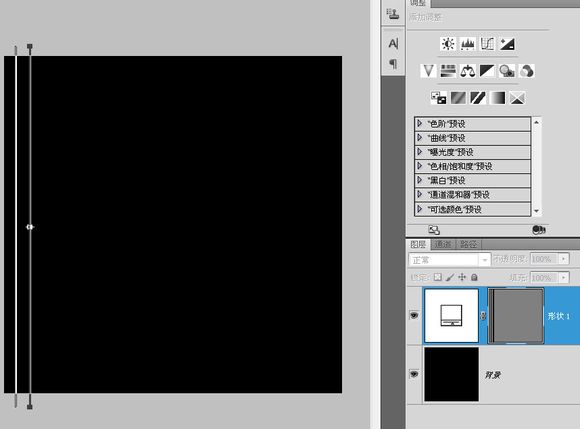Add a Brightness/Contrast adjustment
Screen dimensions: 580x429
coord(448,44)
